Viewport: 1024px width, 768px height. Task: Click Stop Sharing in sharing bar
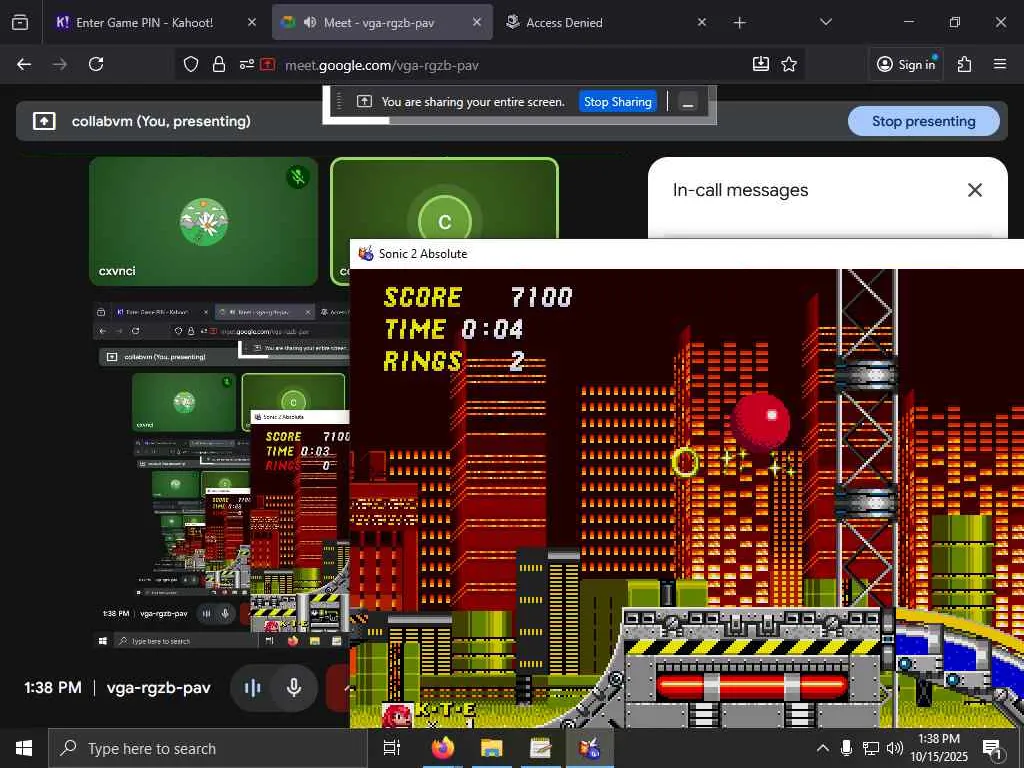tap(617, 102)
